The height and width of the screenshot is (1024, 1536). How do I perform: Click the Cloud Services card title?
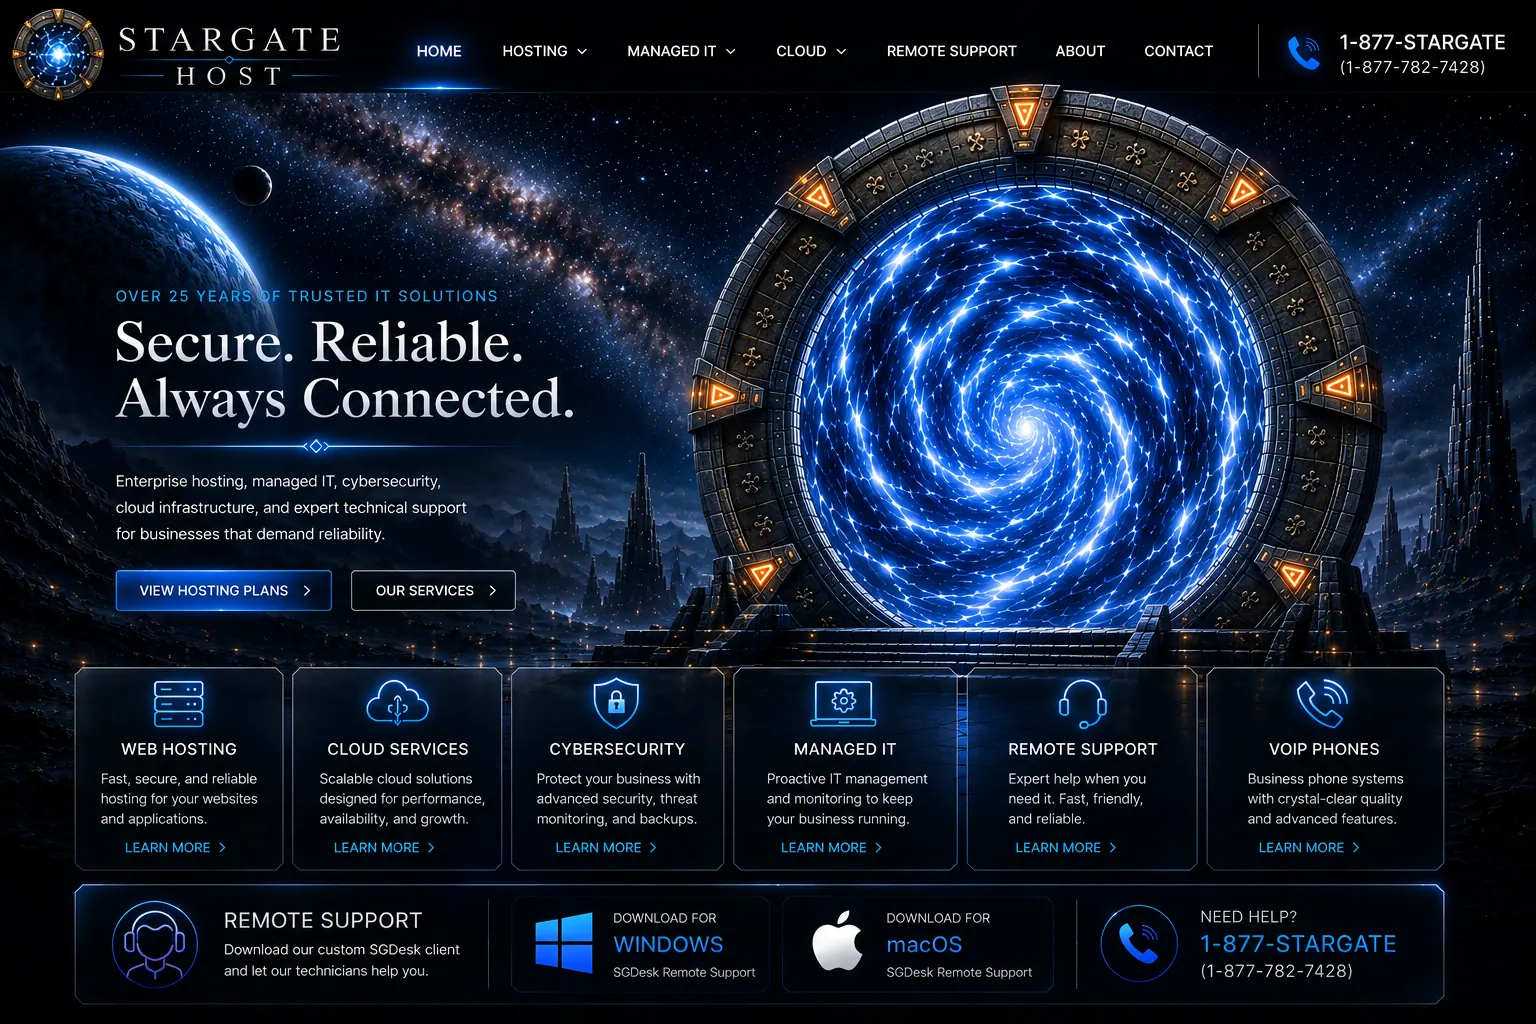pos(398,749)
